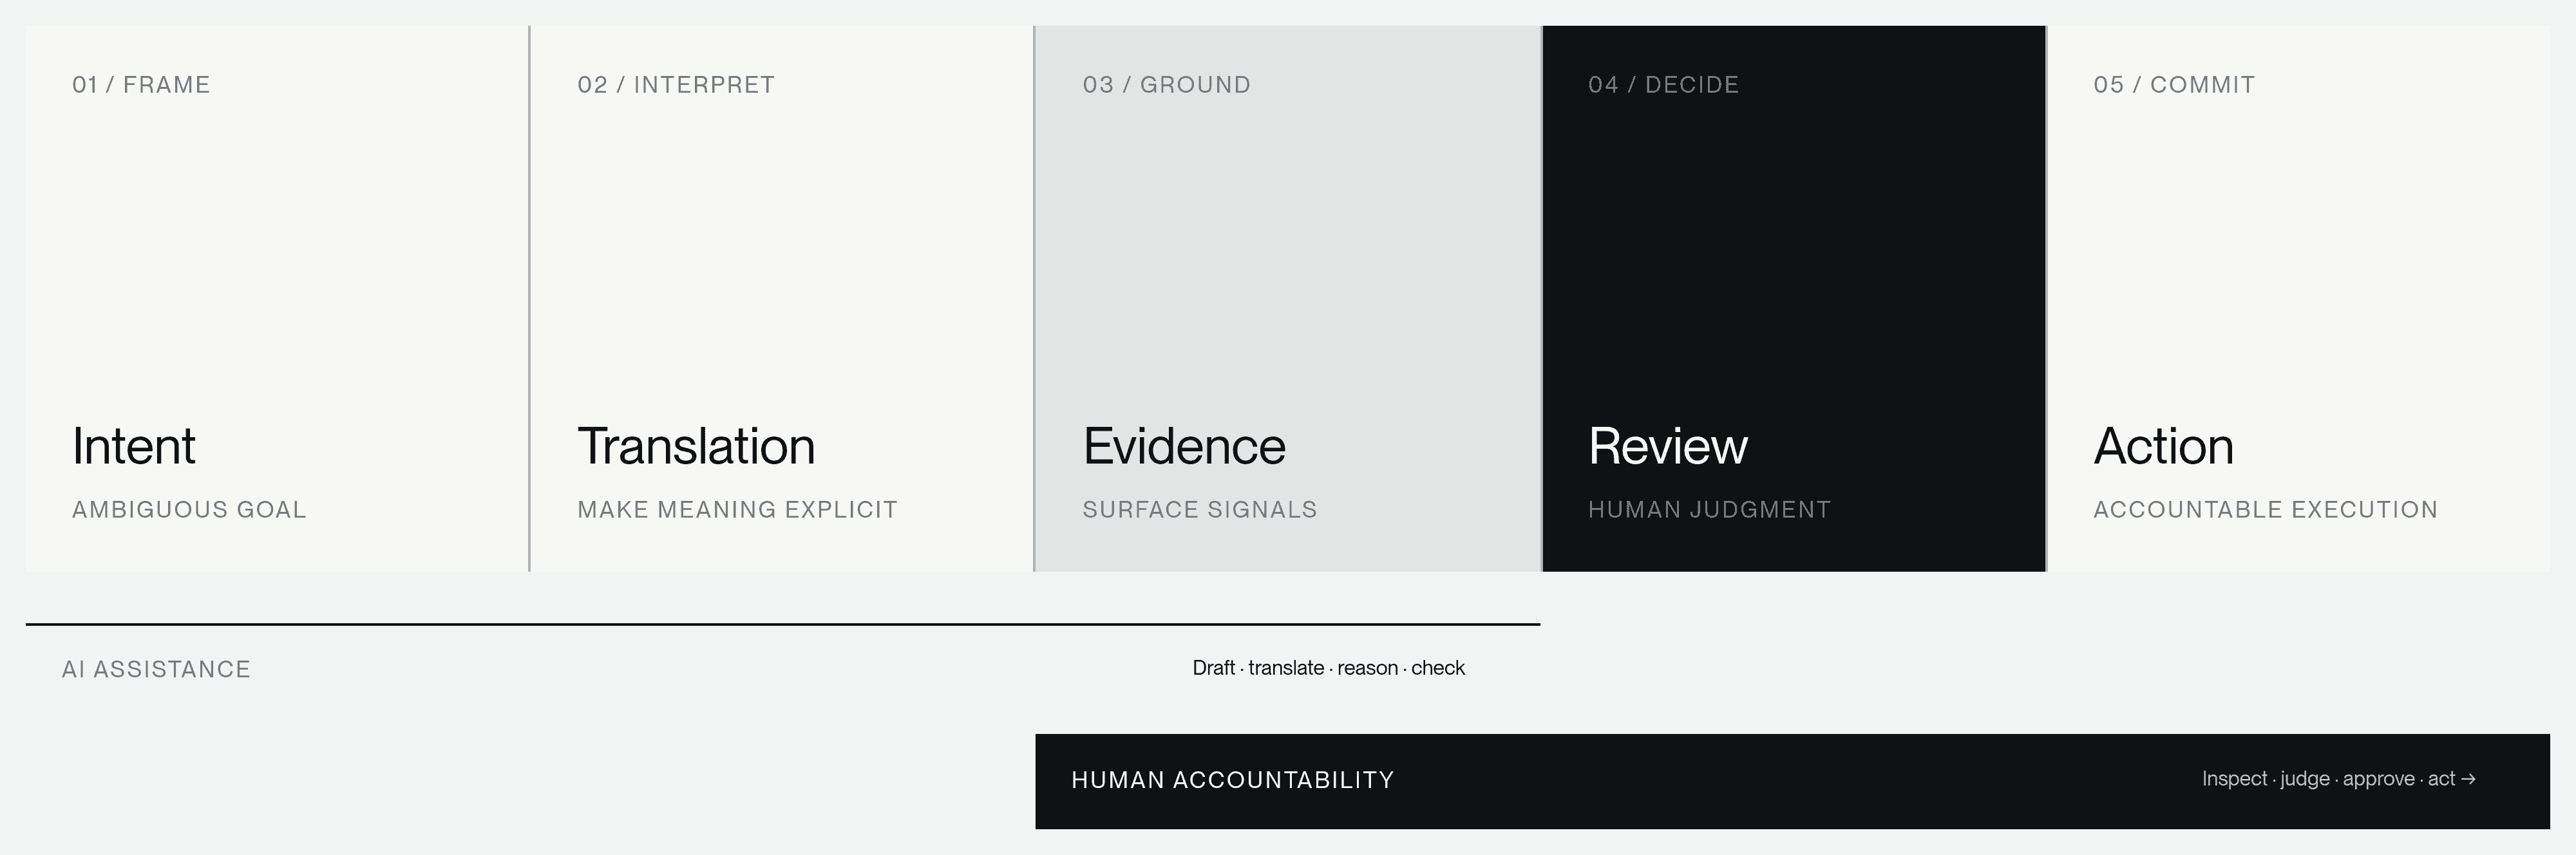
Task: Click the 'HUMAN JUDGMENT' subtitle
Action: 1710,510
